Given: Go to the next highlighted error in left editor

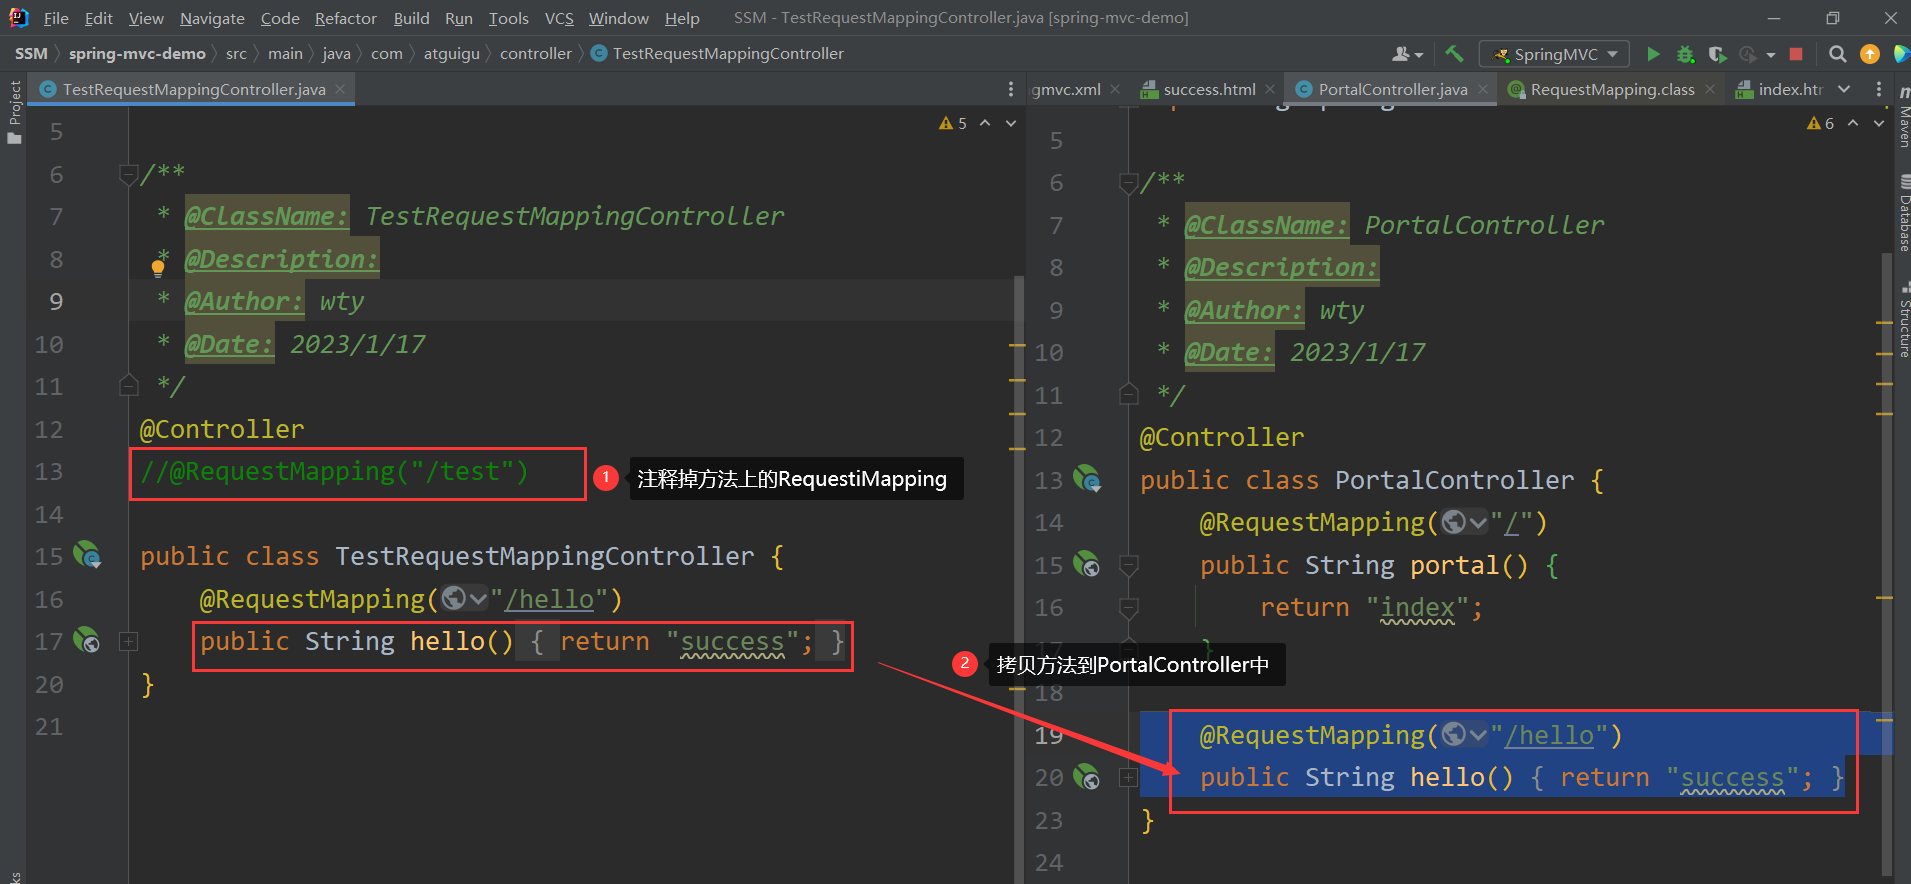Looking at the screenshot, I should click(1011, 123).
